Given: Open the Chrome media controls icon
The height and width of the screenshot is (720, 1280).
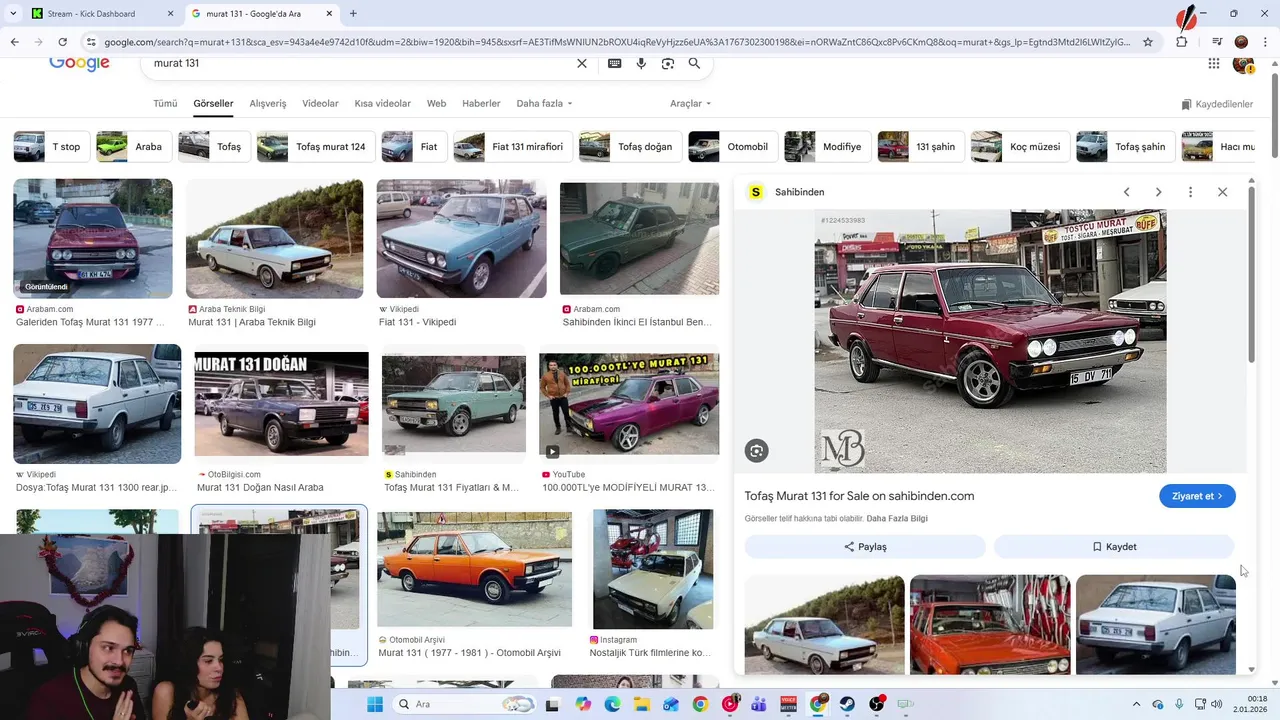Looking at the screenshot, I should pyautogui.click(x=1217, y=42).
